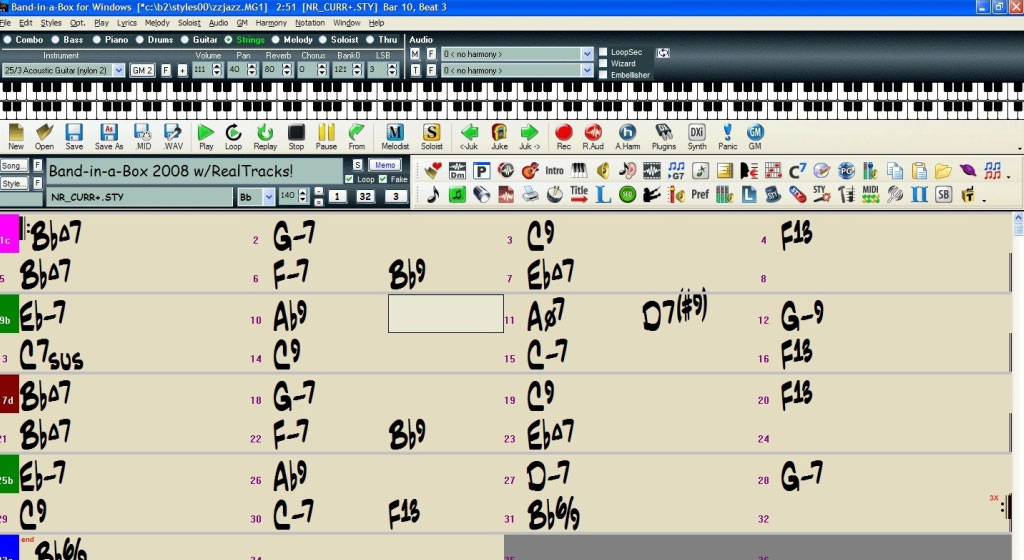Select the Melody part radio button

tap(276, 40)
